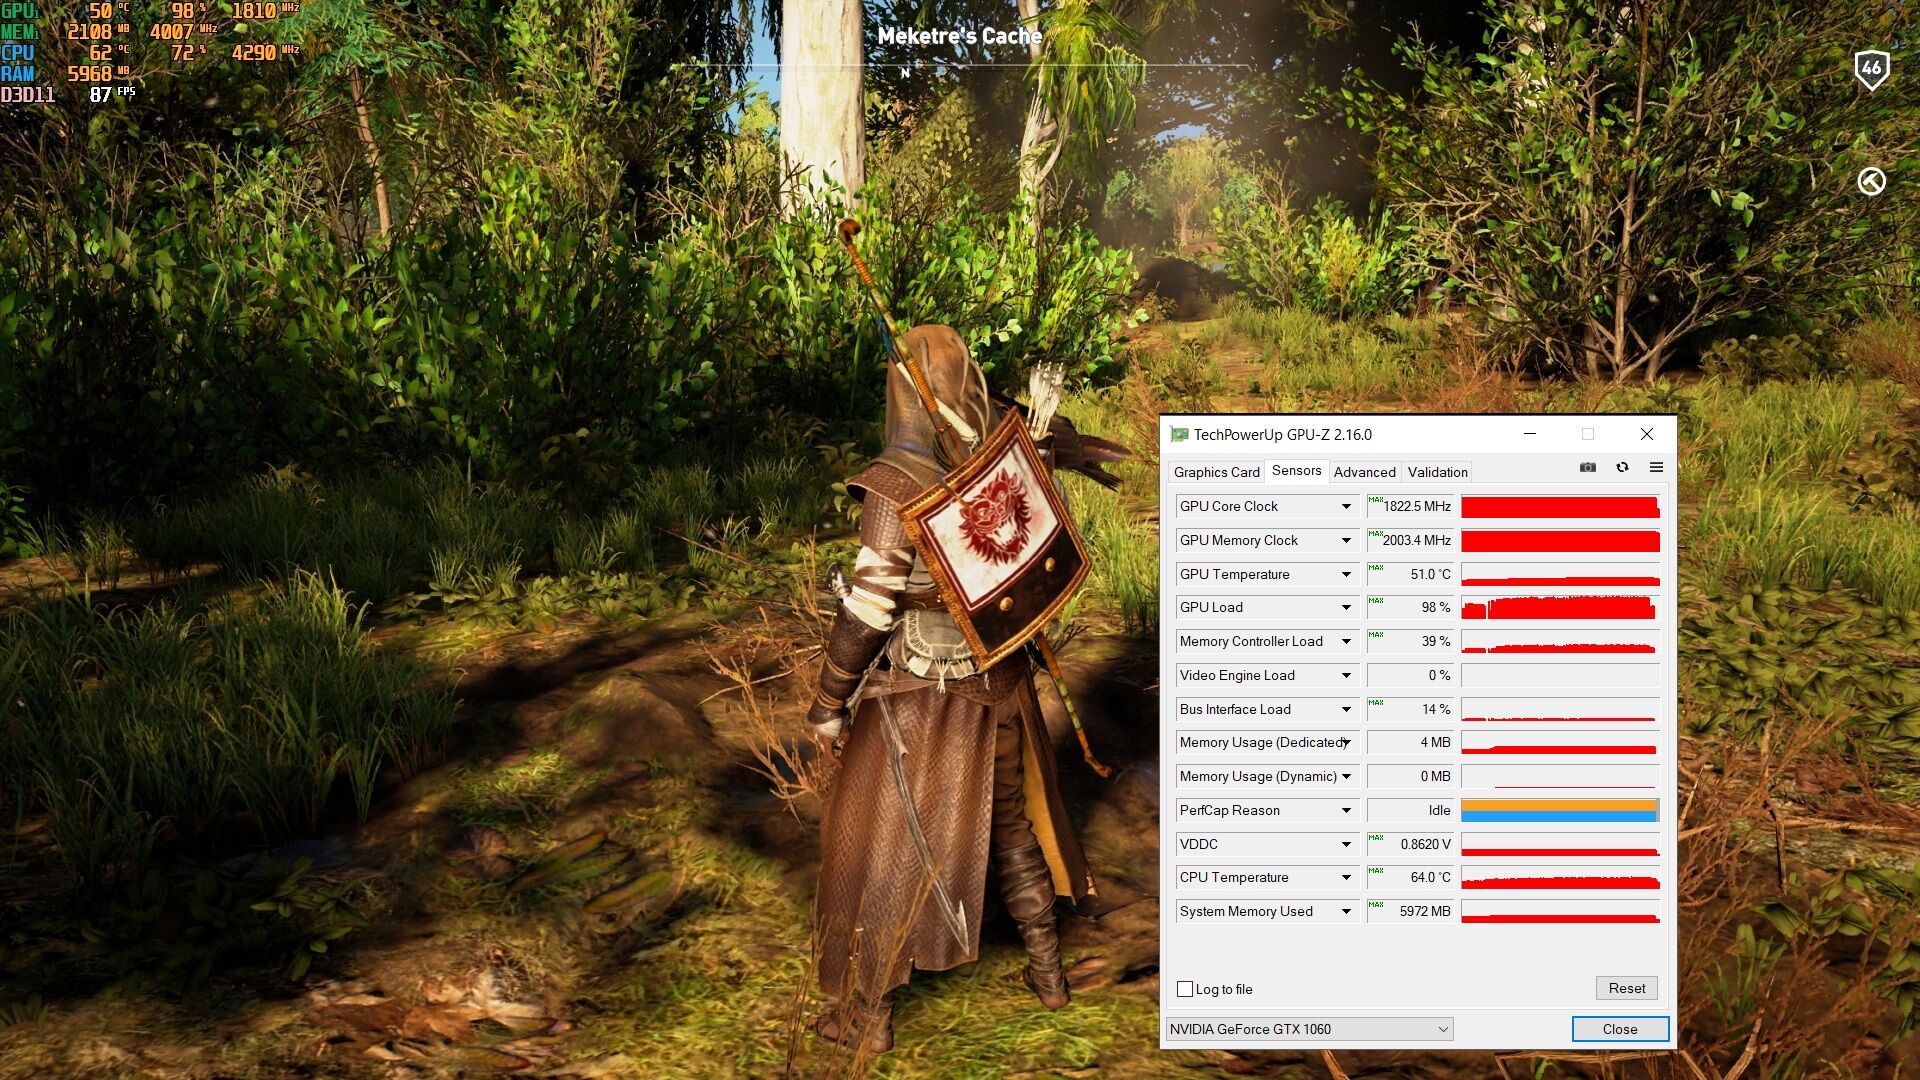This screenshot has width=1920, height=1080.
Task: Click the PerfCap Reason colored bar
Action: click(x=1560, y=810)
